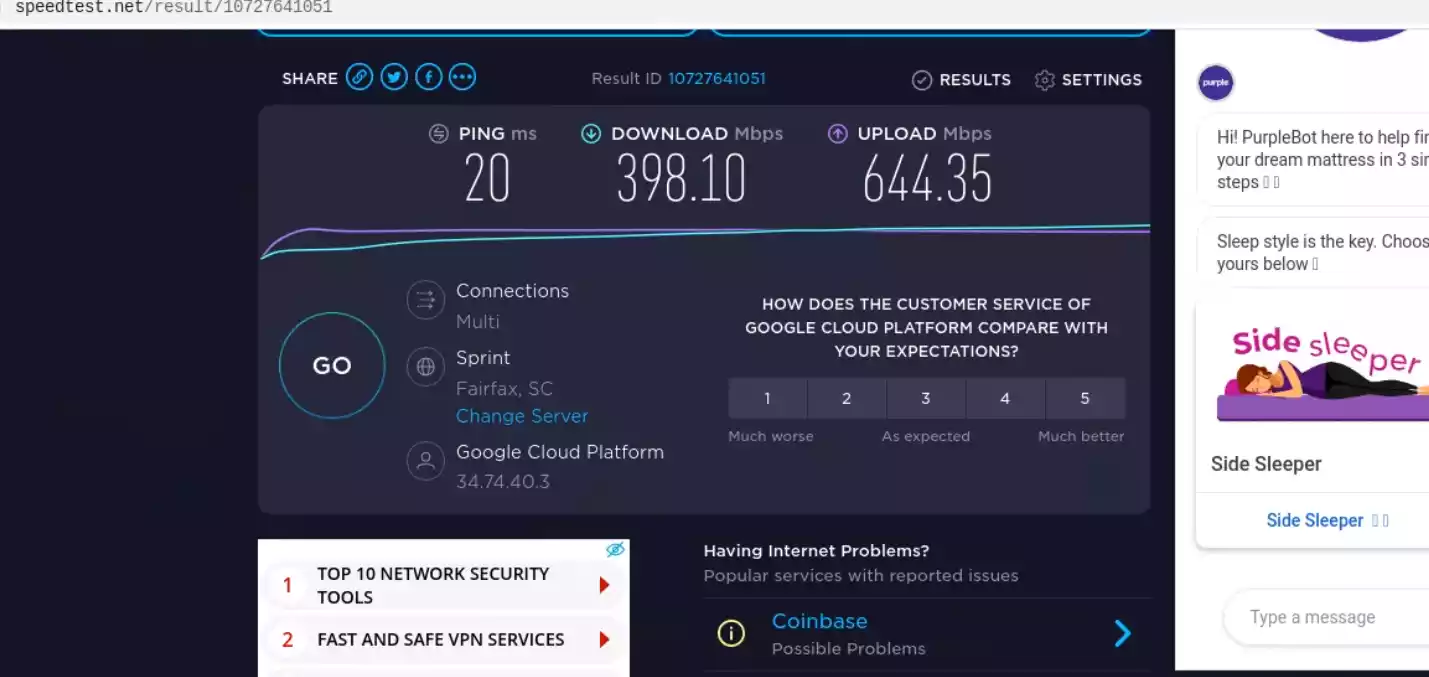This screenshot has height=677, width=1429.
Task: Start a new test with GO button
Action: pos(332,365)
